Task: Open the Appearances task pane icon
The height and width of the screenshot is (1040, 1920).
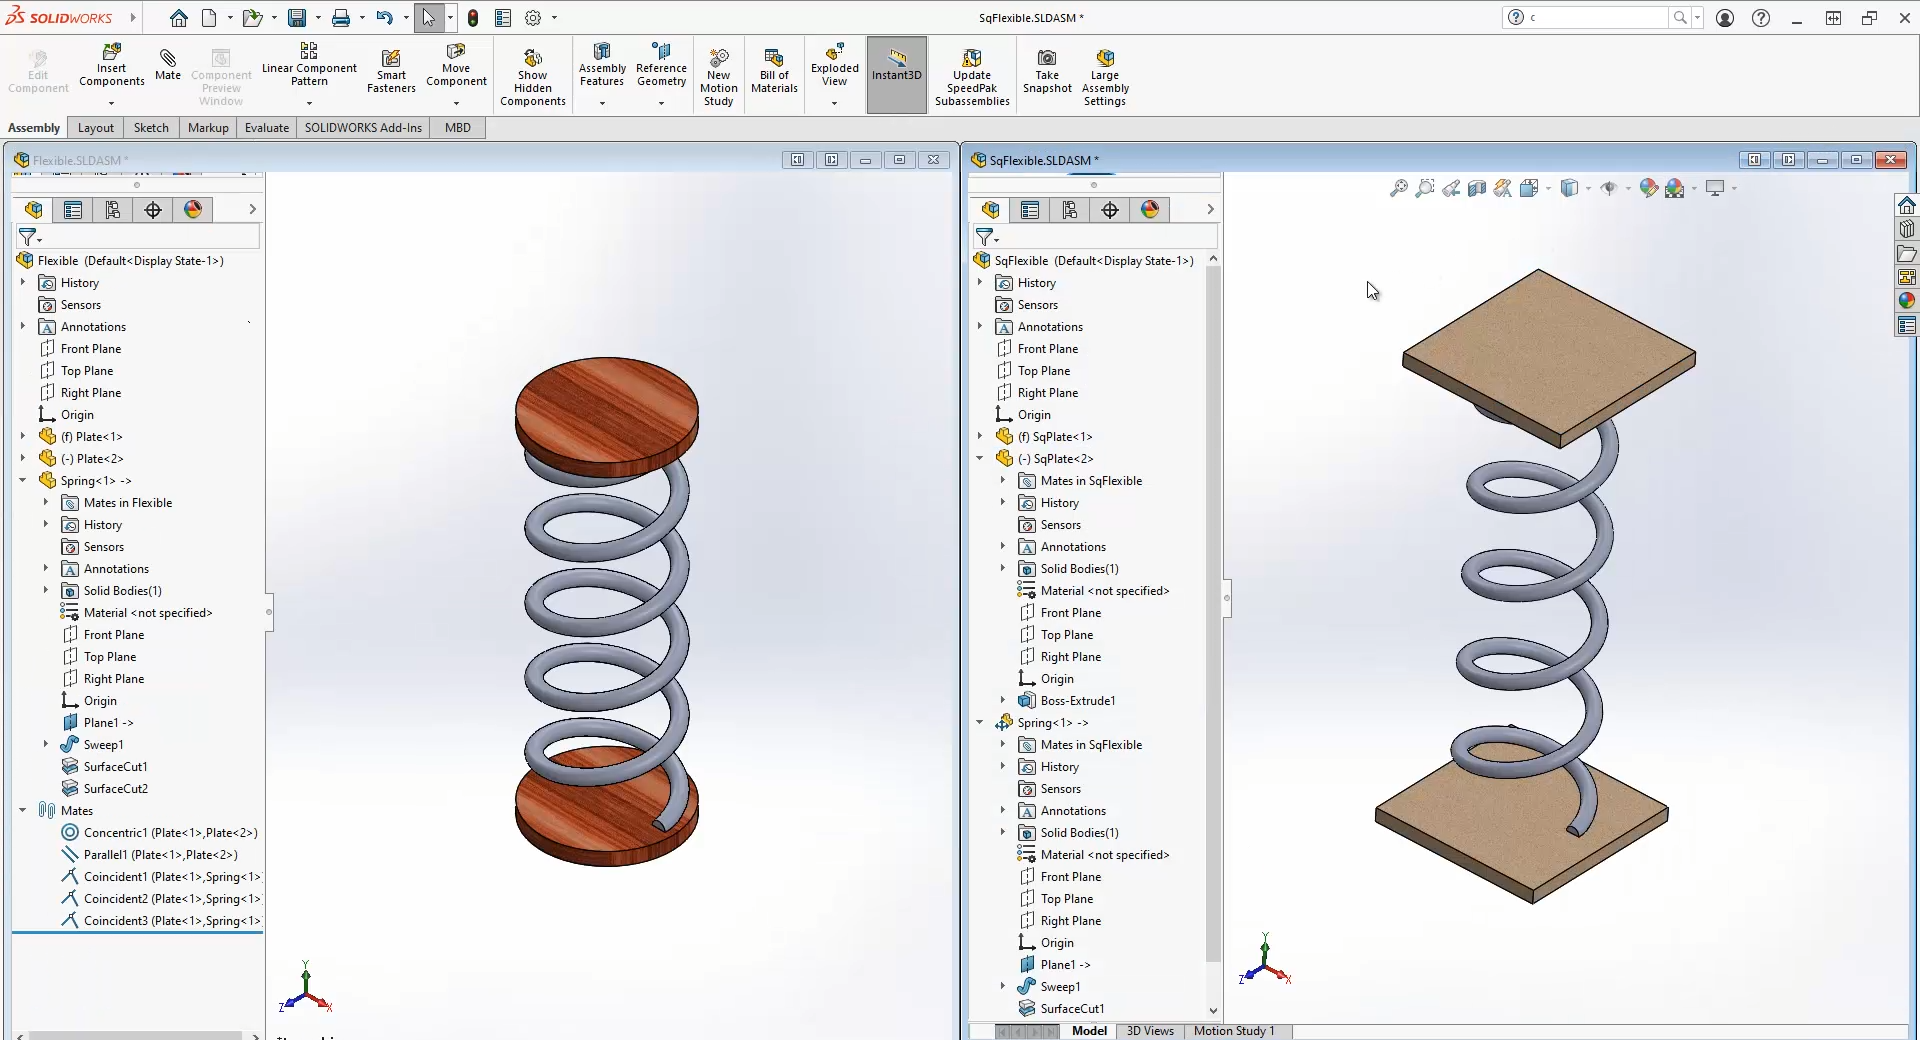Action: tap(1907, 301)
